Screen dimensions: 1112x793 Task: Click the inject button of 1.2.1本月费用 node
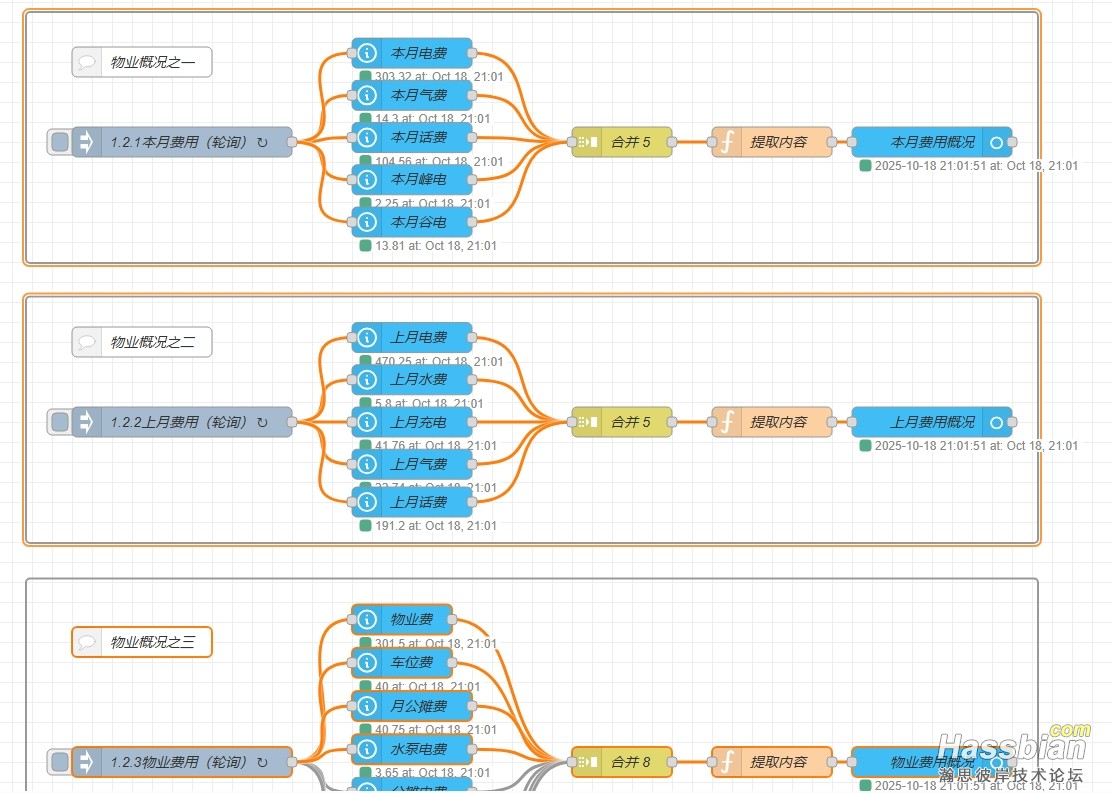tap(60, 143)
